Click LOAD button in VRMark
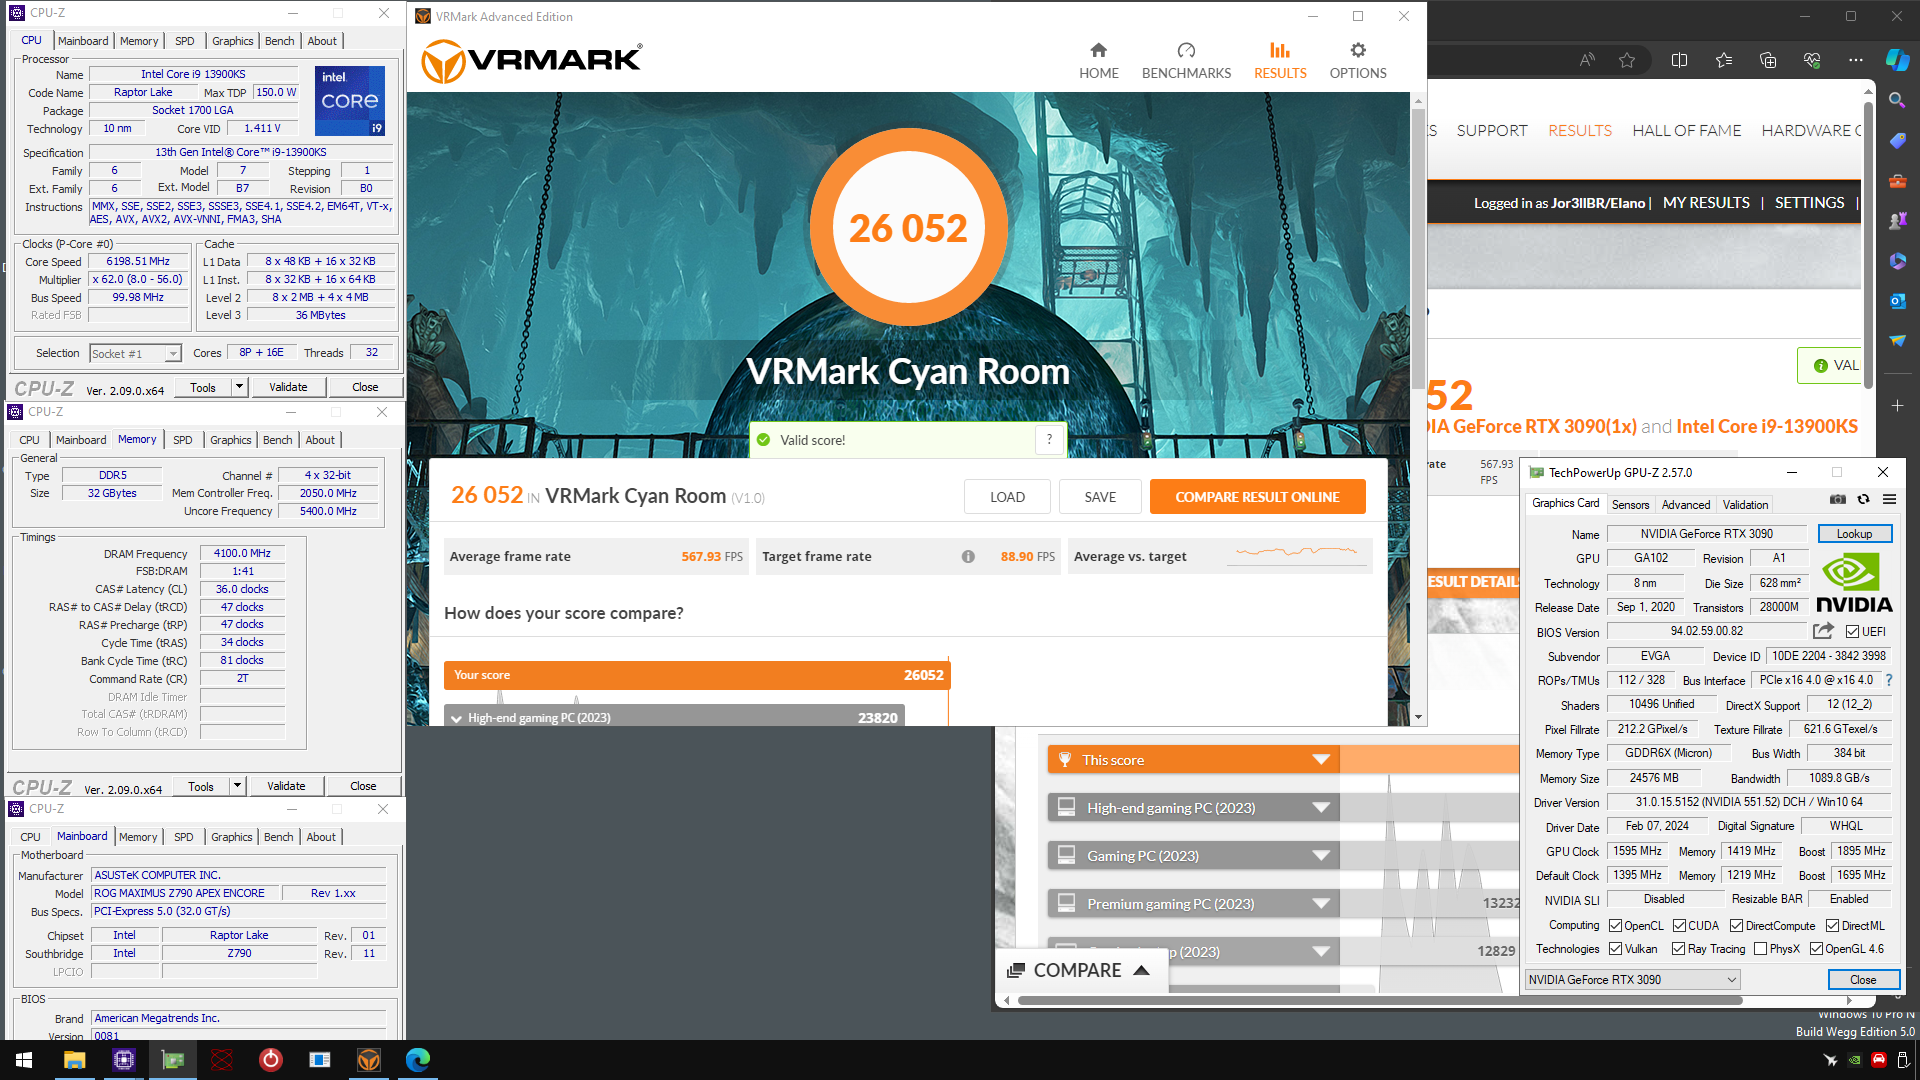The image size is (1920, 1080). 1007,497
